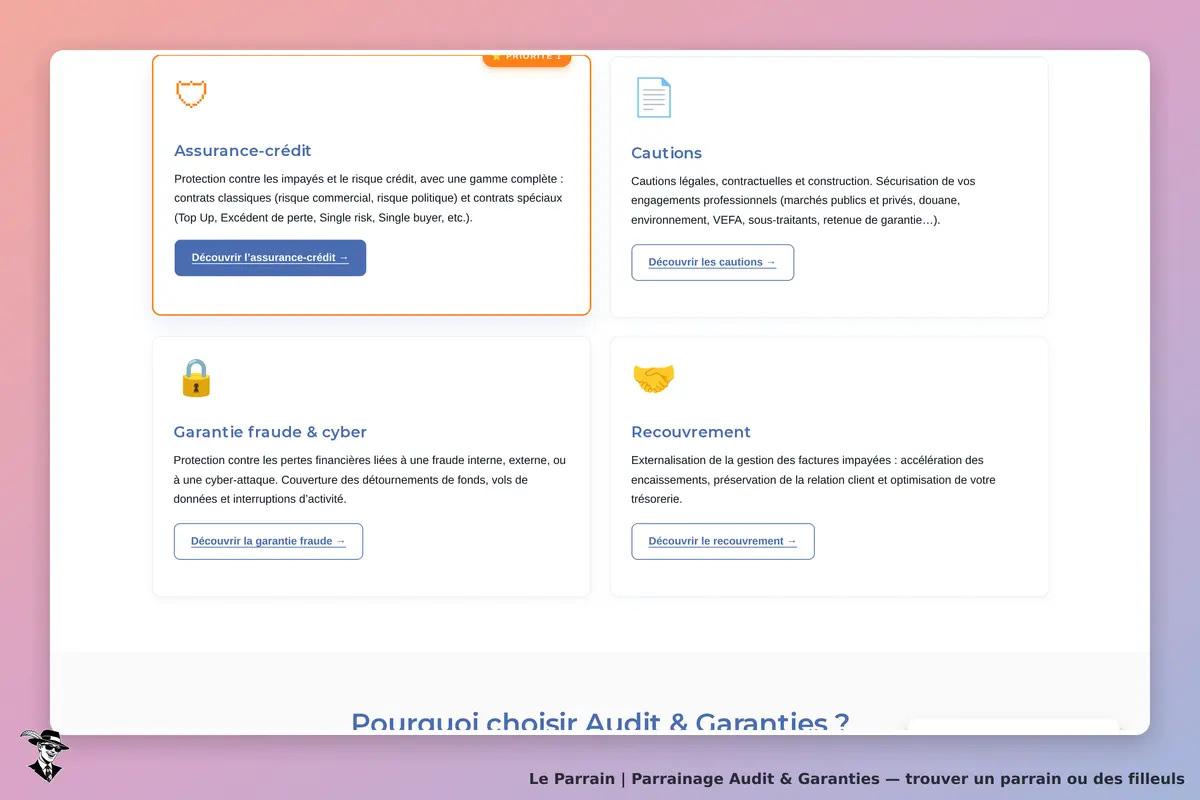Click the handshake icon above Recouvrement

click(654, 378)
